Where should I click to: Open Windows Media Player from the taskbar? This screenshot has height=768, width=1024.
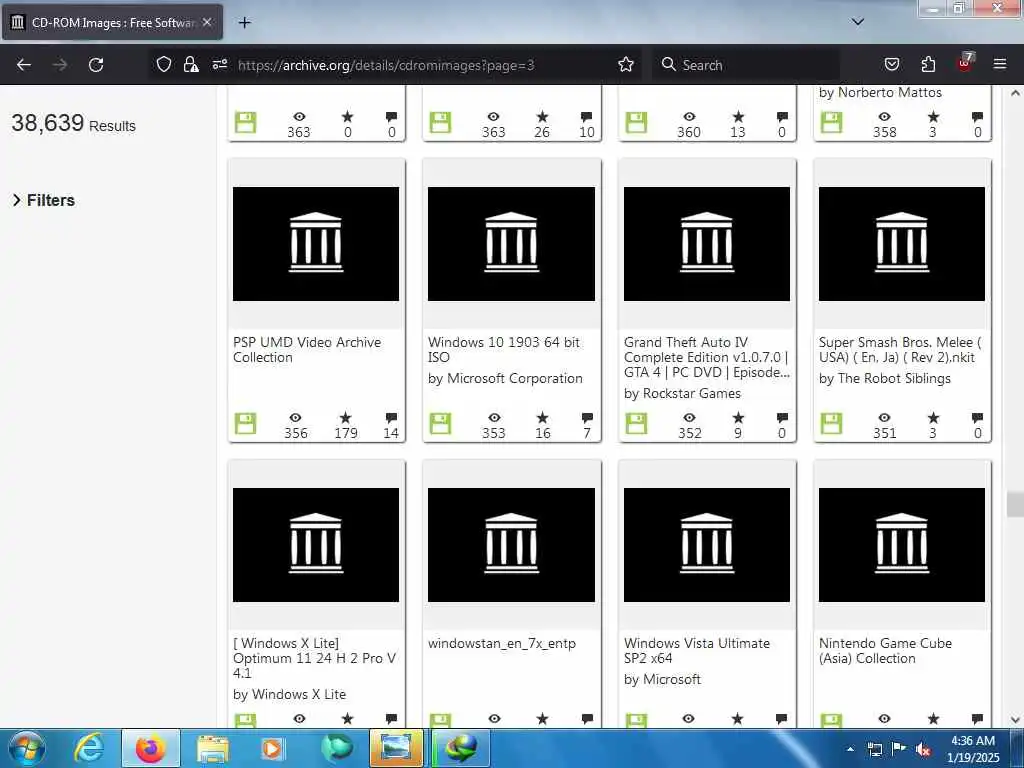pos(272,748)
